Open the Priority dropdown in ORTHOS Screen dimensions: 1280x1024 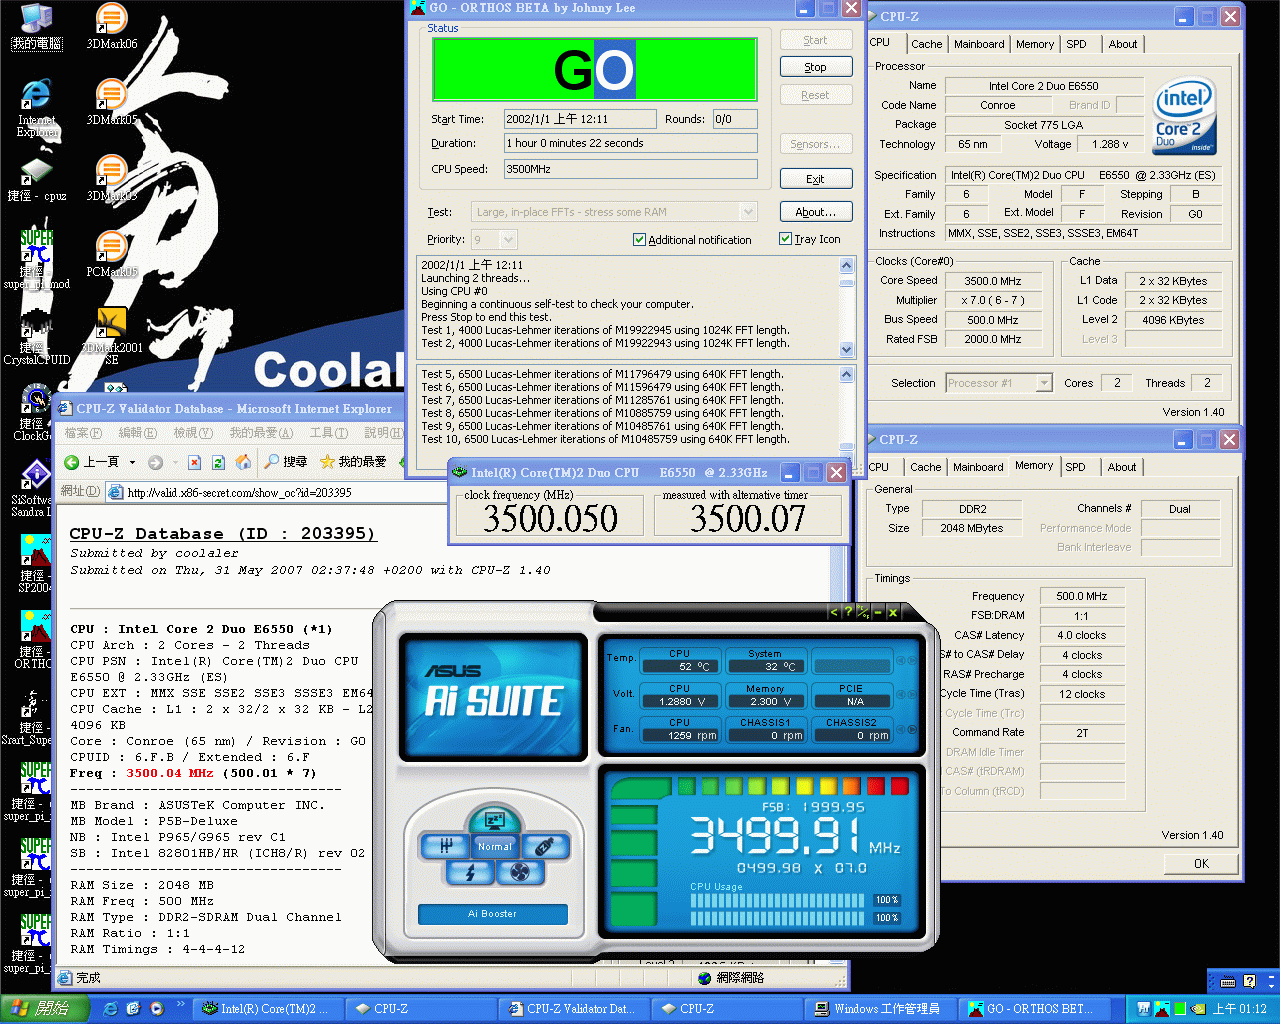(x=508, y=240)
